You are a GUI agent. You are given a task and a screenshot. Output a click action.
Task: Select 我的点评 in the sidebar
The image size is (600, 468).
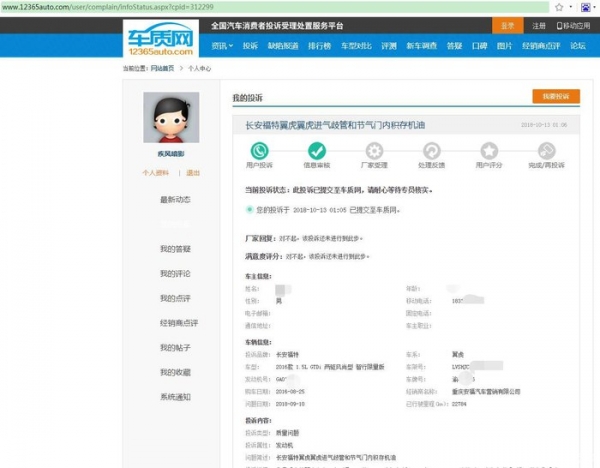(175, 298)
